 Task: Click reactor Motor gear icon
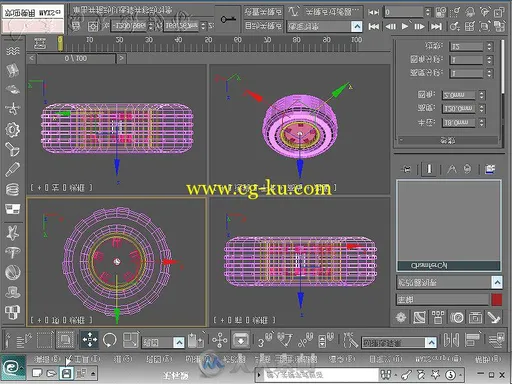tap(13, 130)
